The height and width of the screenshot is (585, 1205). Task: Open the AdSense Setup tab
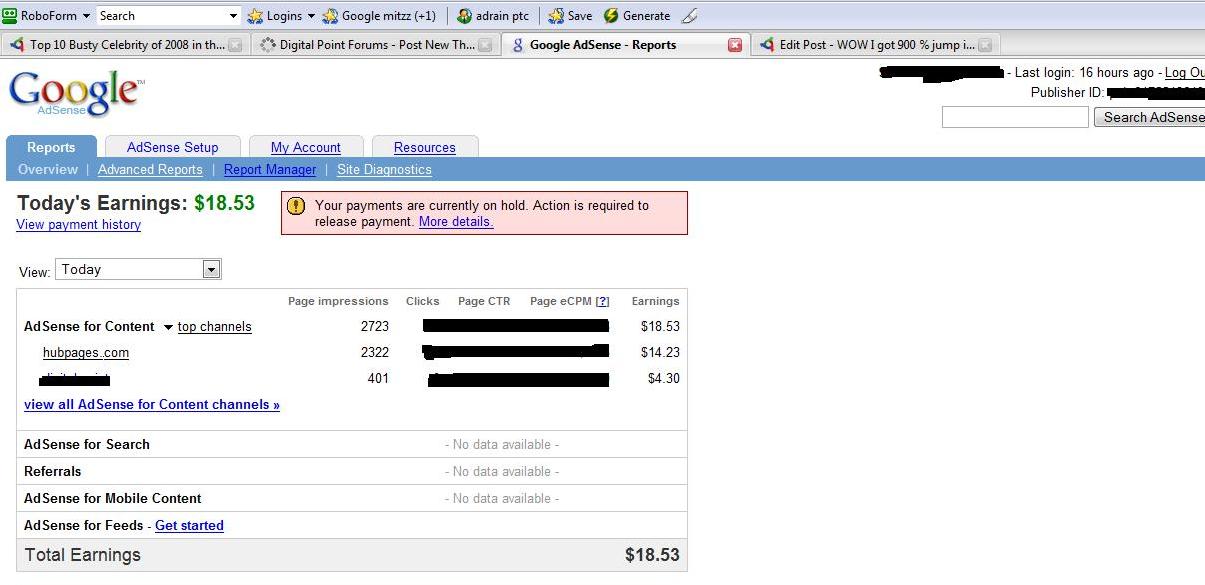tap(173, 147)
